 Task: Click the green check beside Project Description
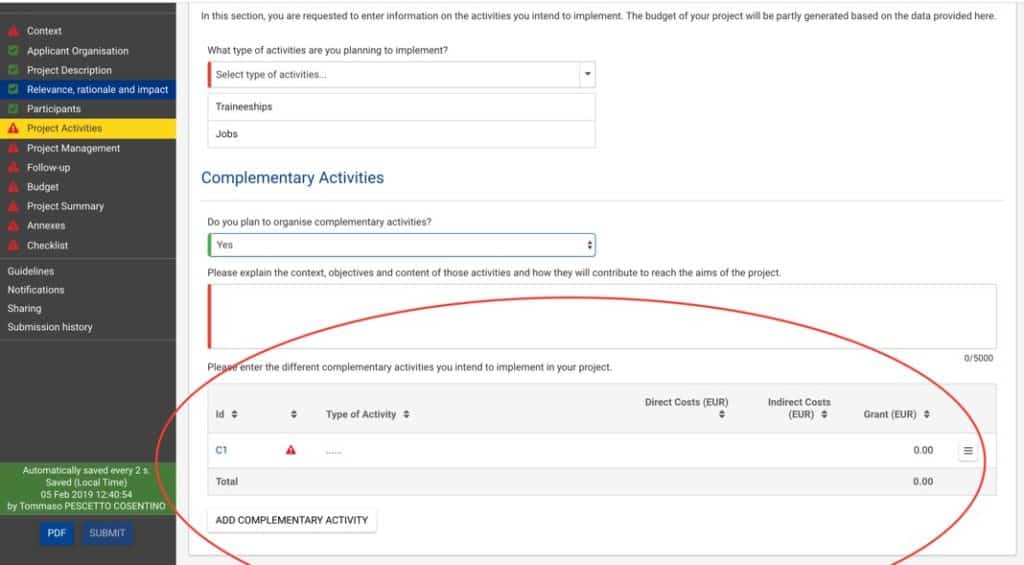13,70
